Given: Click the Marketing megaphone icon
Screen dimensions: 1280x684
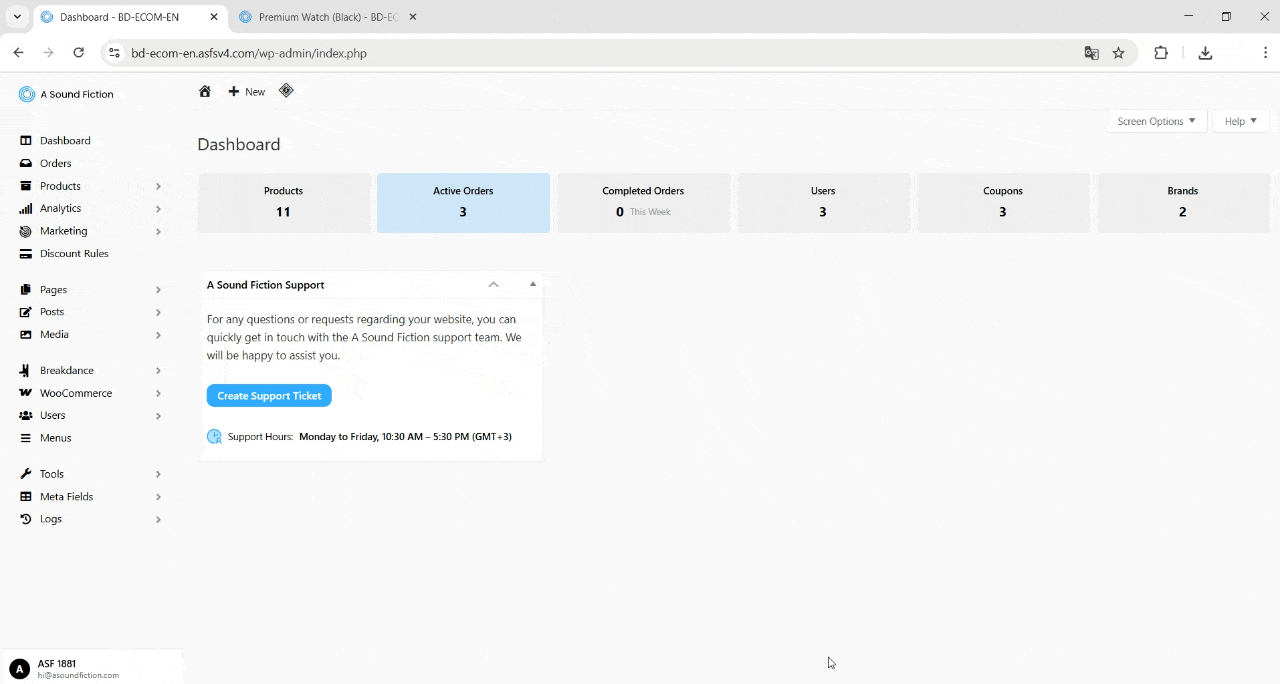Looking at the screenshot, I should click(26, 231).
